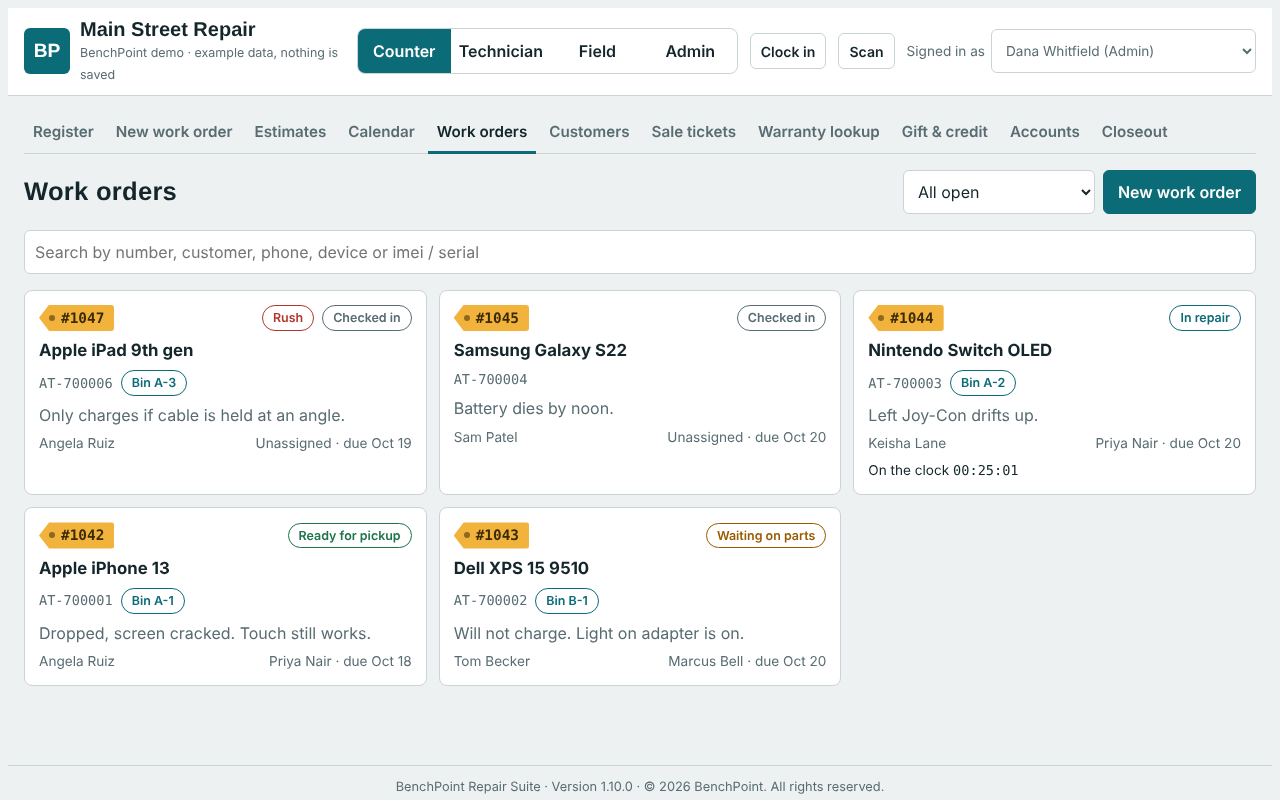Switch to the Estimates tab

pyautogui.click(x=290, y=132)
